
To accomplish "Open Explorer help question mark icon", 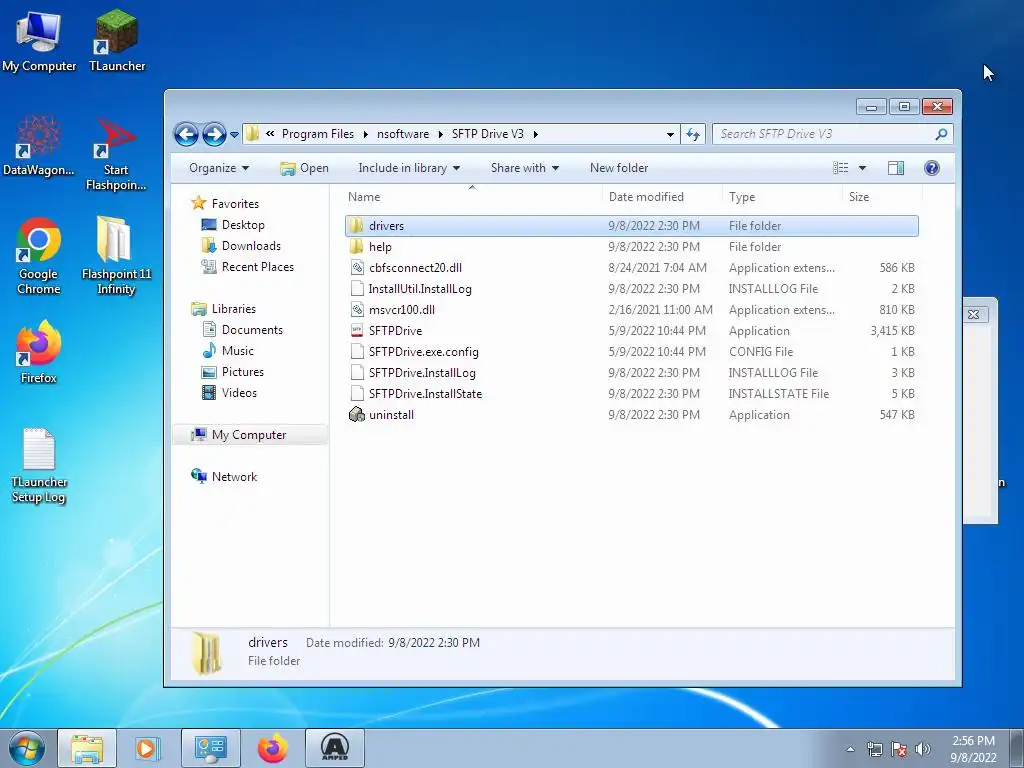I will tap(932, 168).
